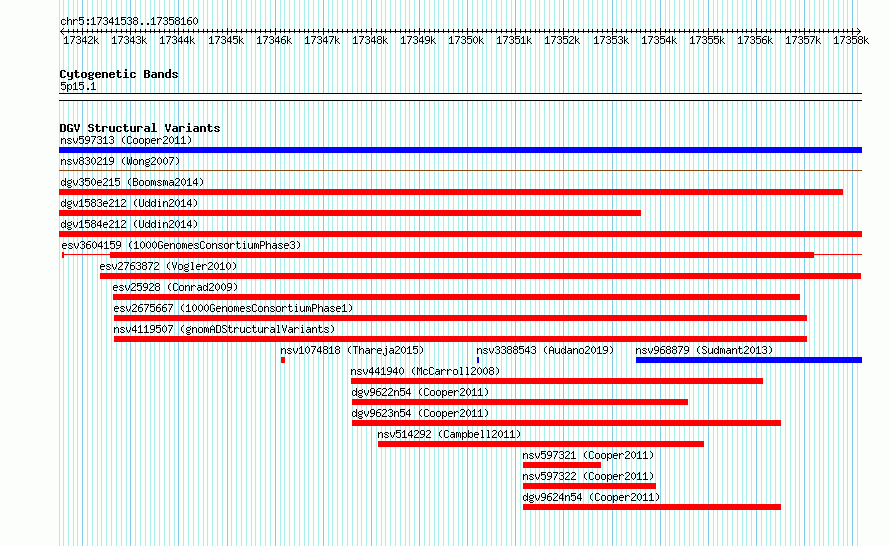Select the dgv1584e212 (Uddin2014) variant bar
Image resolution: width=890 pixels, height=546 pixels.
pyautogui.click(x=460, y=234)
